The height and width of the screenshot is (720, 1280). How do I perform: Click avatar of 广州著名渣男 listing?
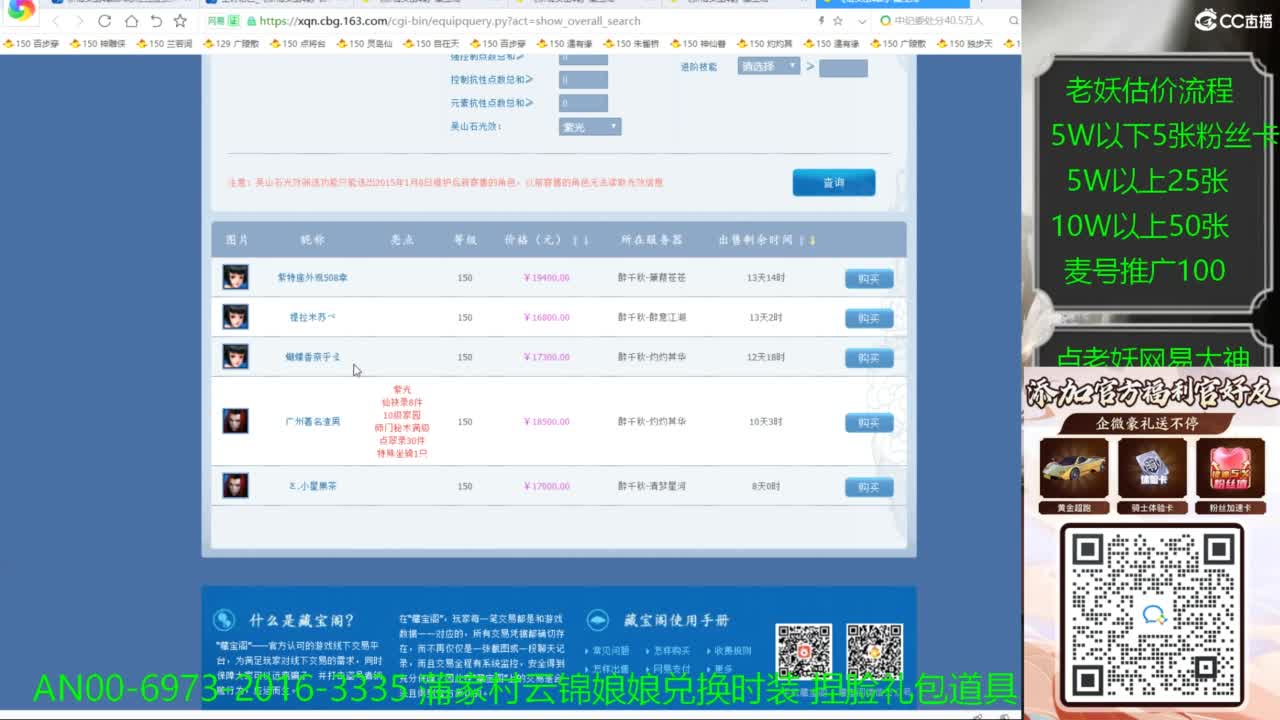click(235, 421)
